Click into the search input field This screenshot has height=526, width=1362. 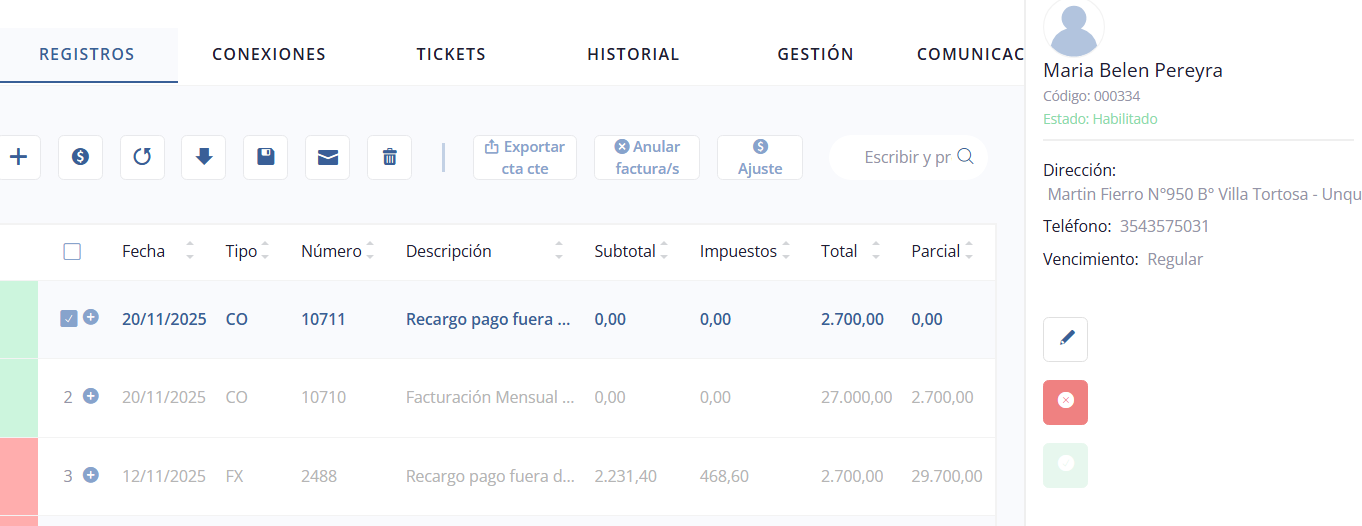pos(906,157)
